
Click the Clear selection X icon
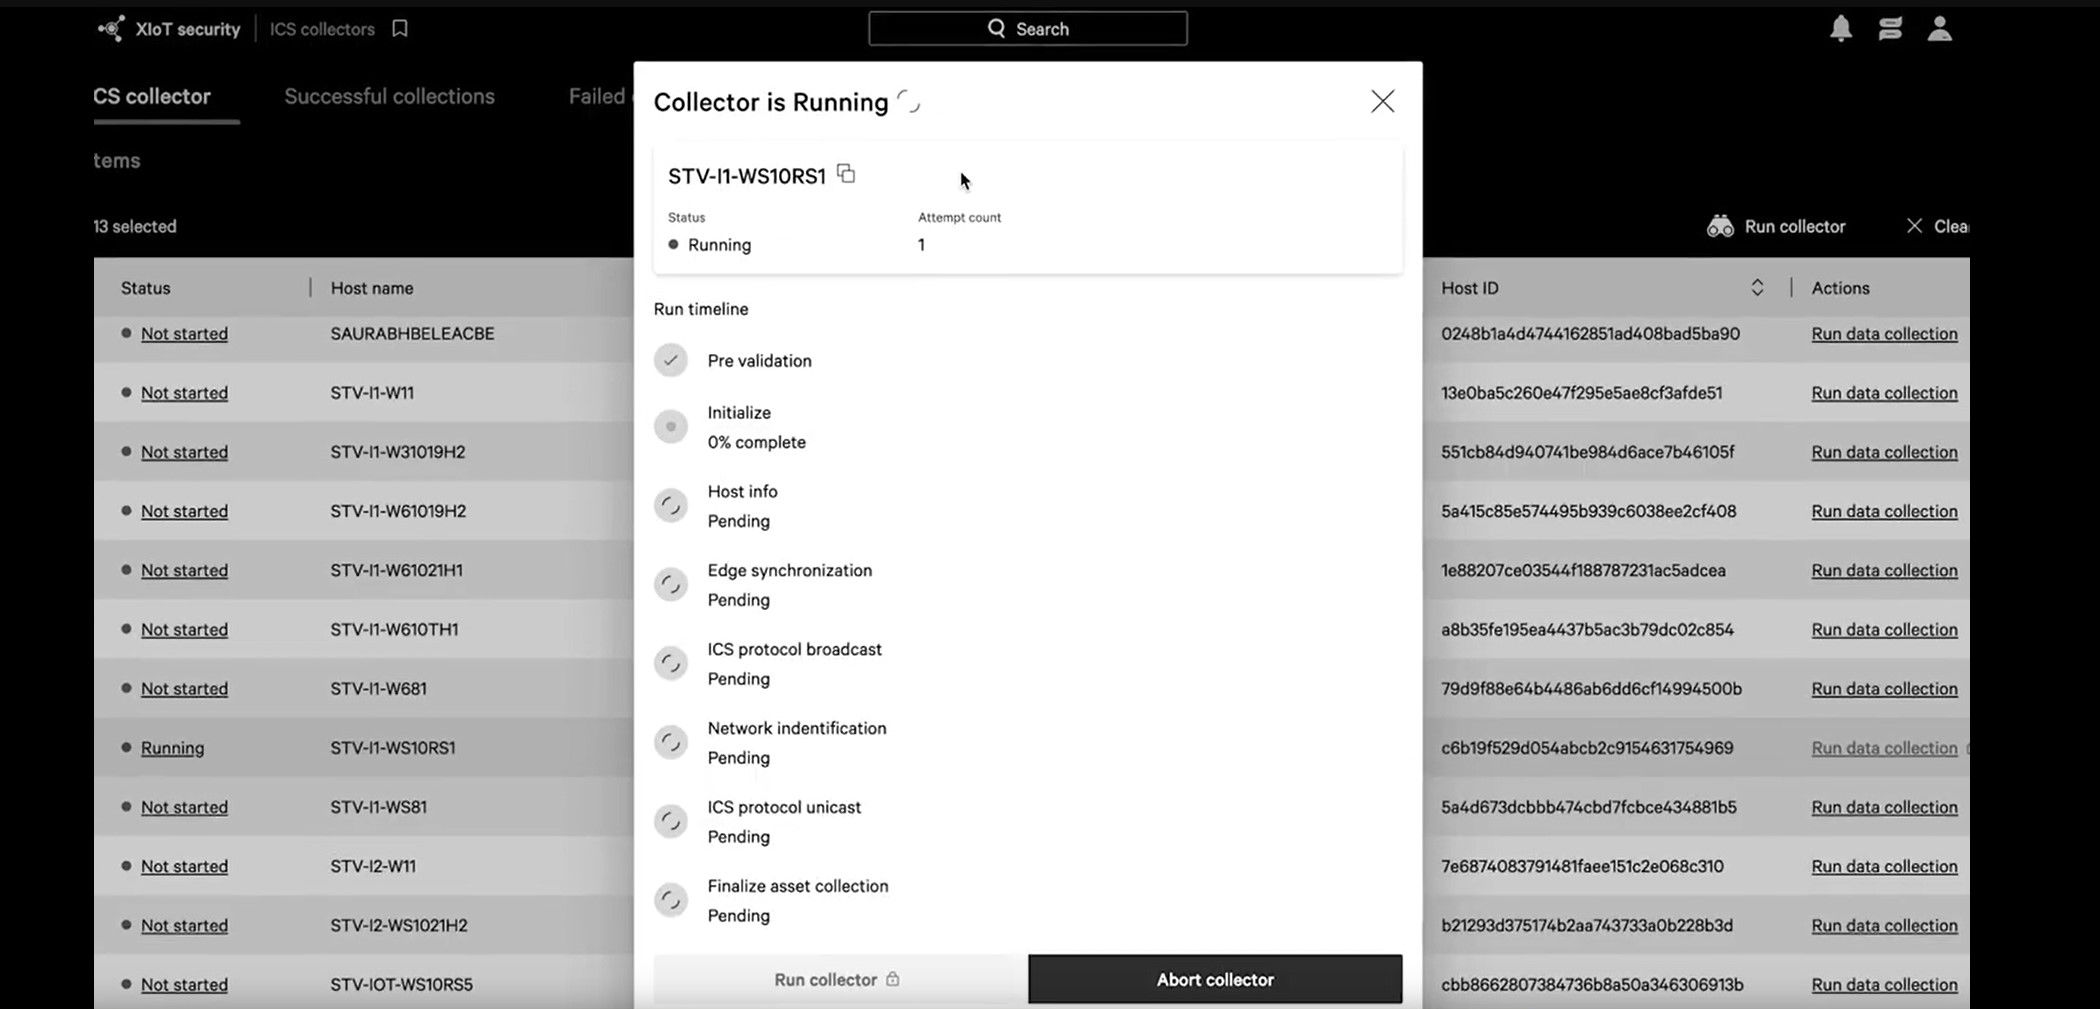coord(1914,226)
